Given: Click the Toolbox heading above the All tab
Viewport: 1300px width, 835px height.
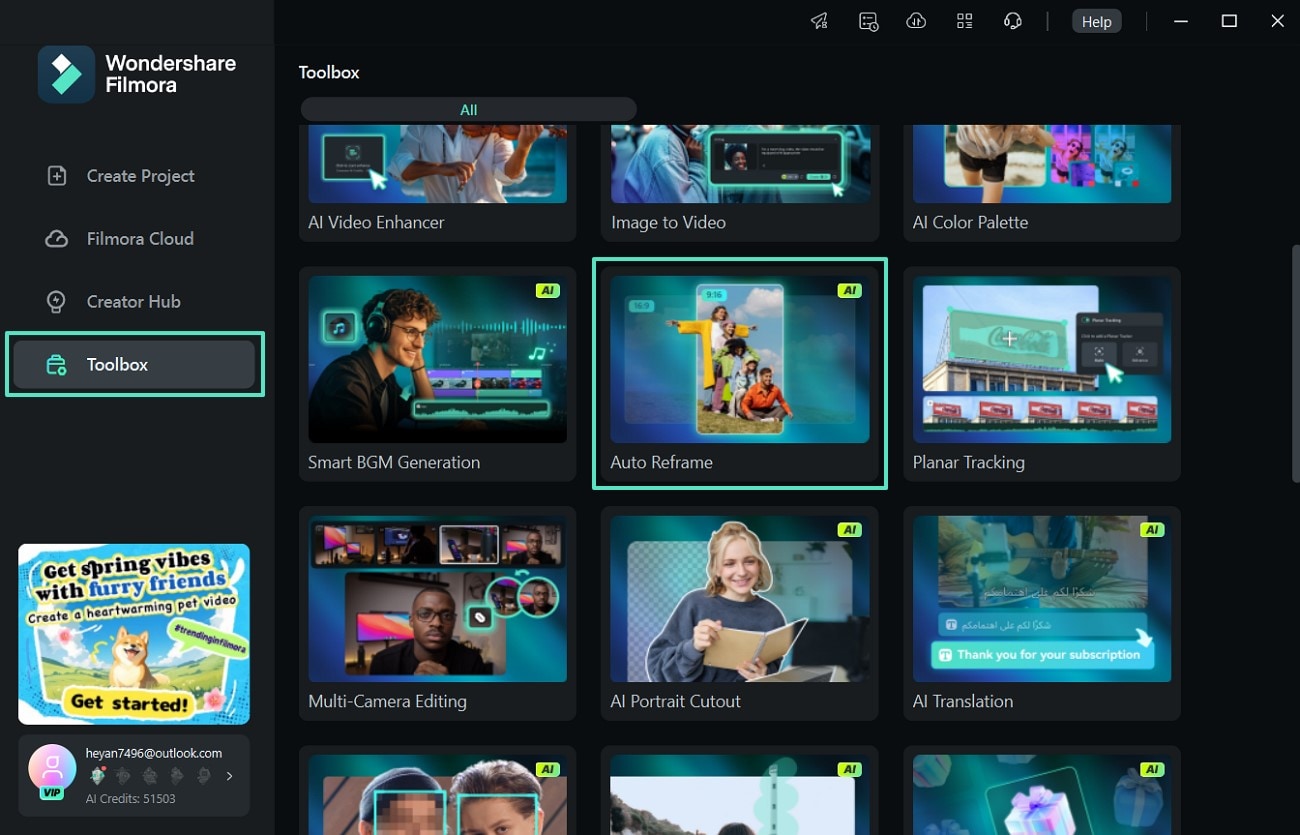Looking at the screenshot, I should pos(329,72).
